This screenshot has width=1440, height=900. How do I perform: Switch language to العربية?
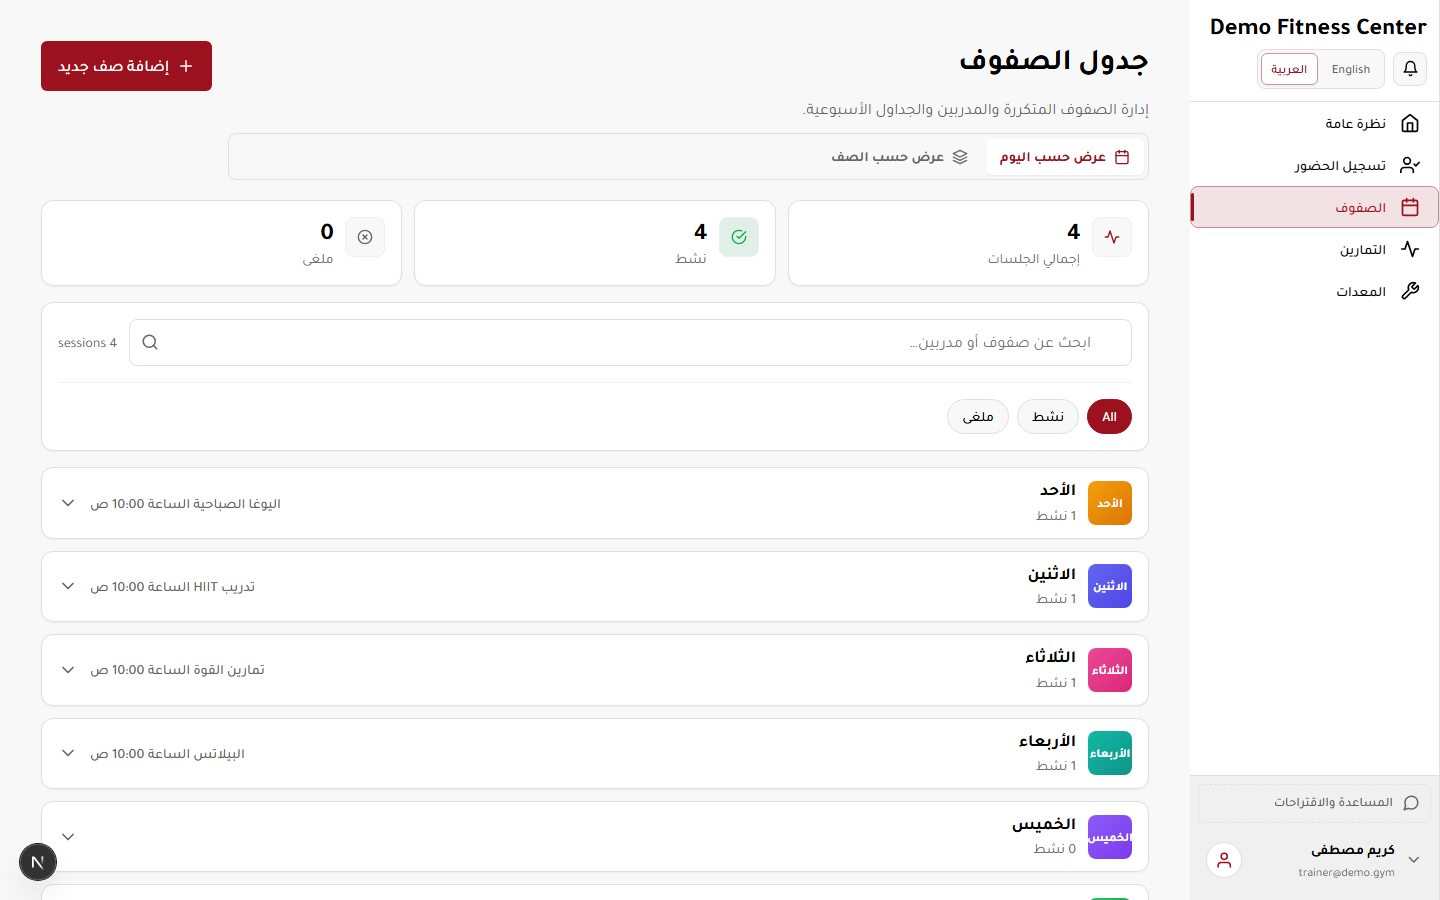tap(1289, 69)
